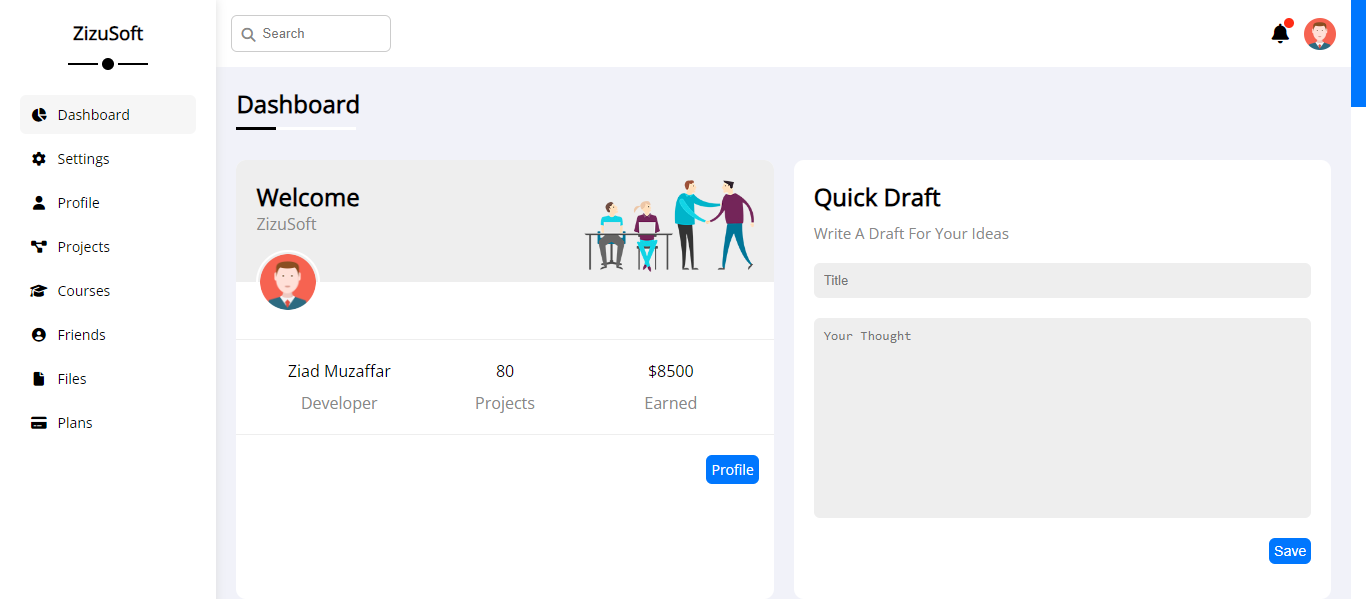Viewport: 1366px width, 599px height.
Task: Click the draft Title field
Action: click(x=1062, y=280)
